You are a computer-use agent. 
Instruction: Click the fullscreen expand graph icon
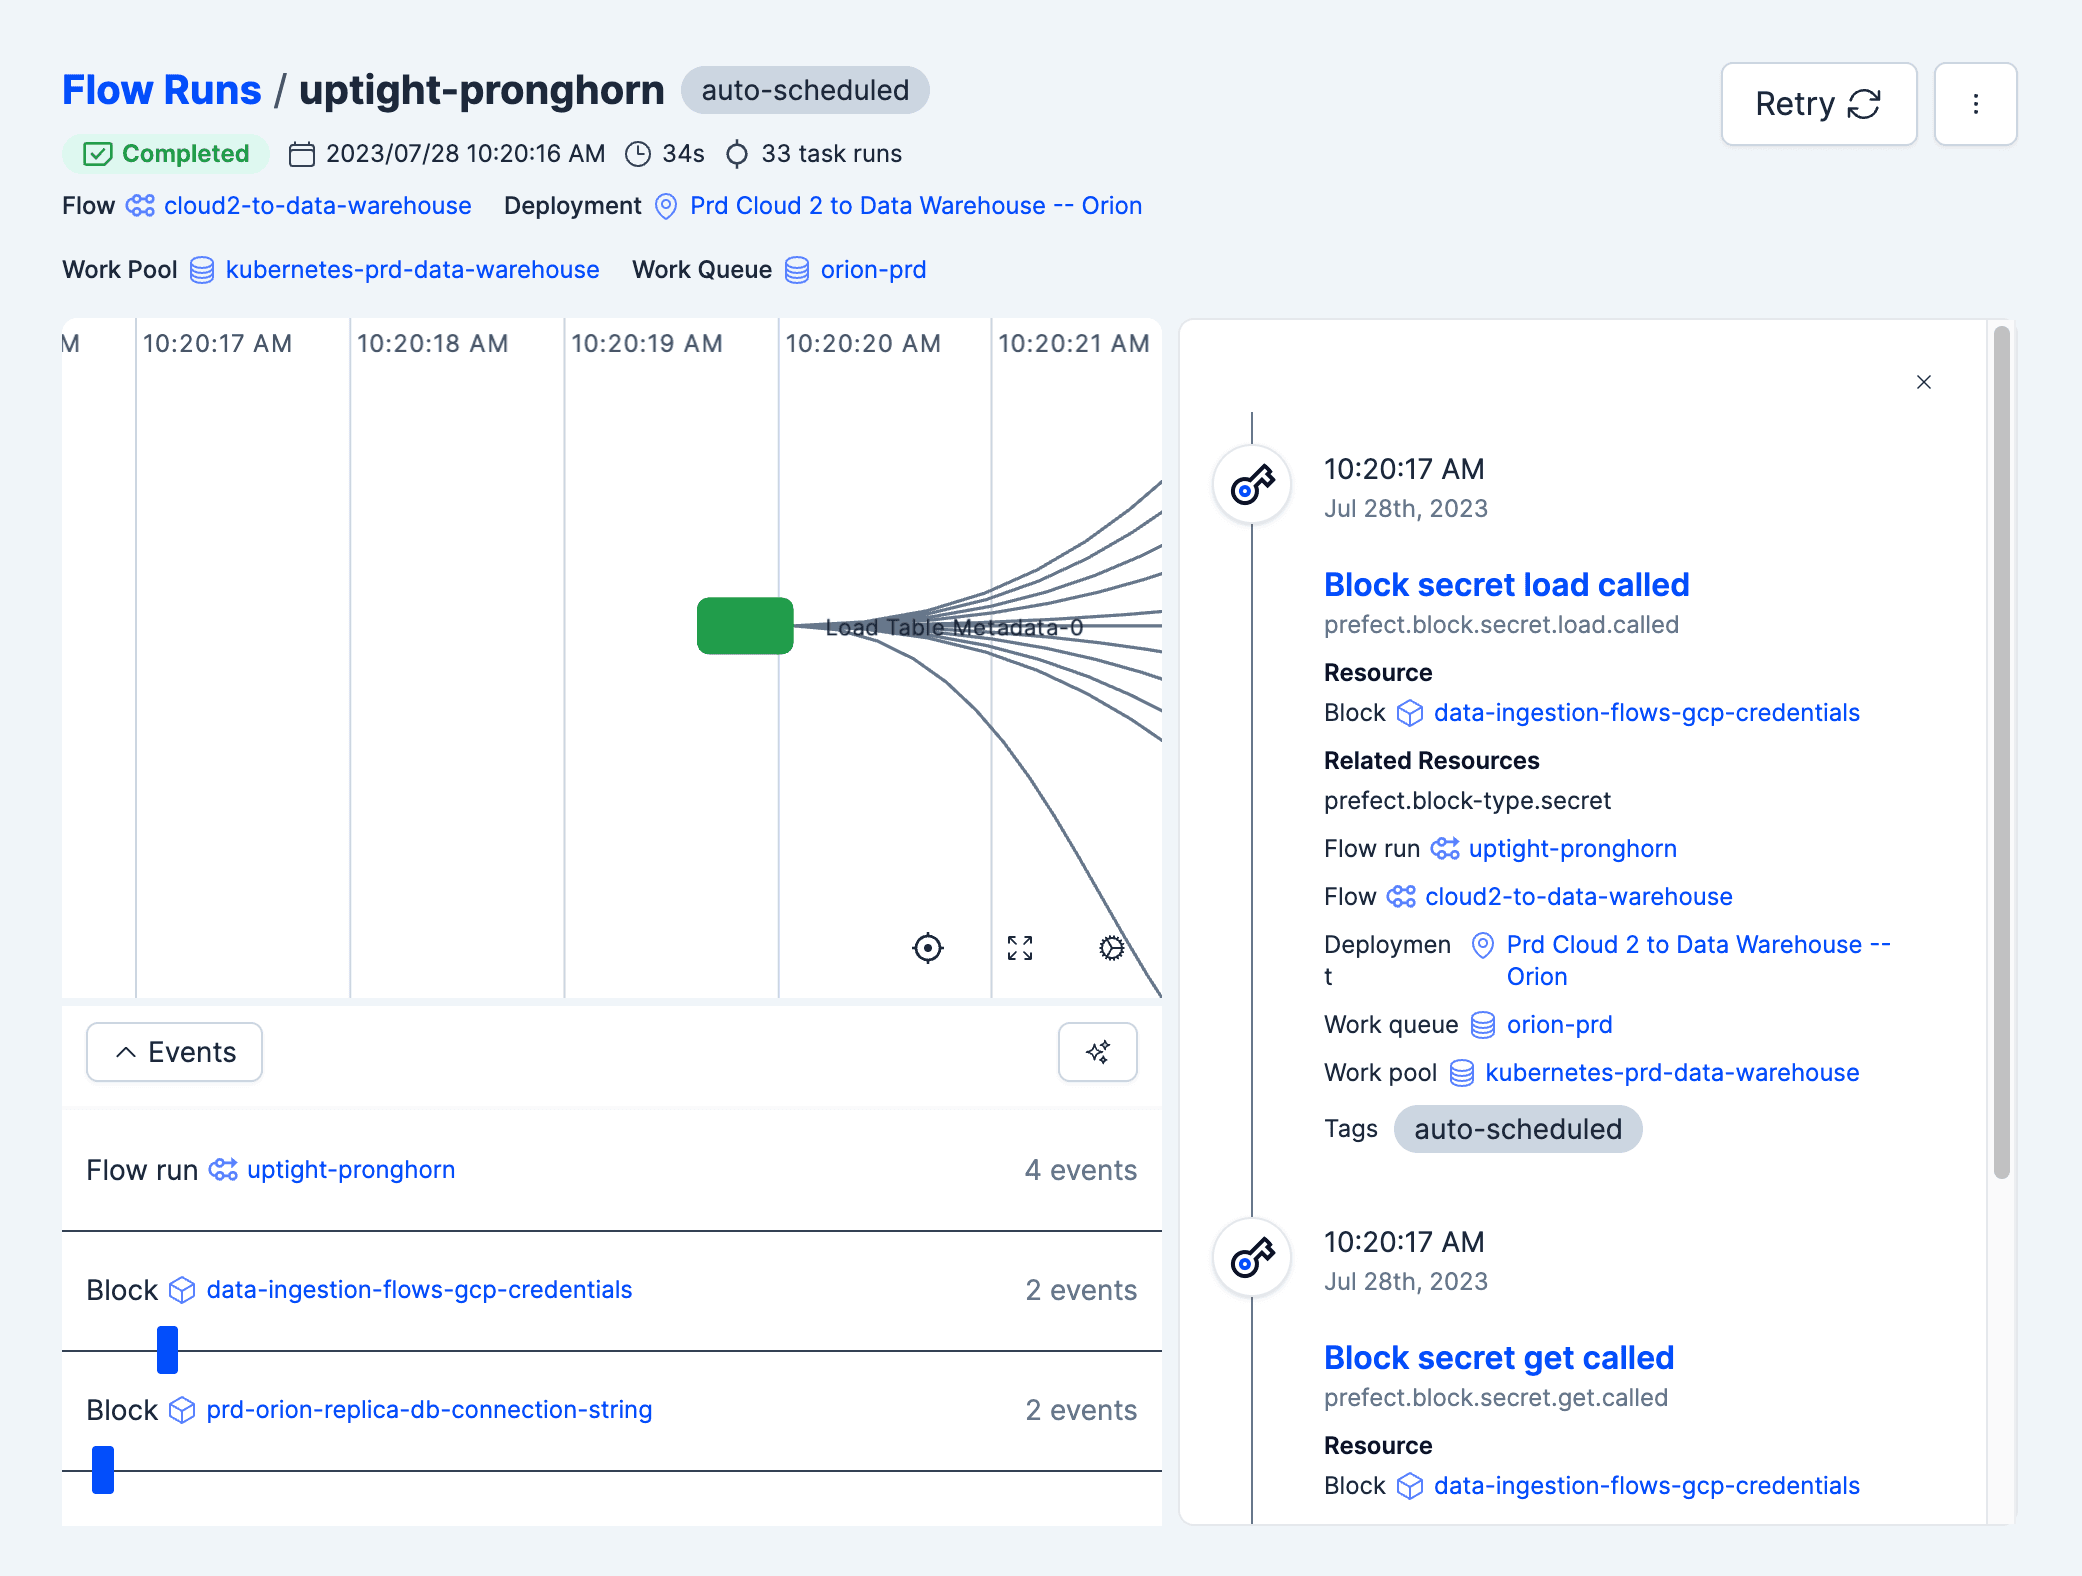[1019, 947]
